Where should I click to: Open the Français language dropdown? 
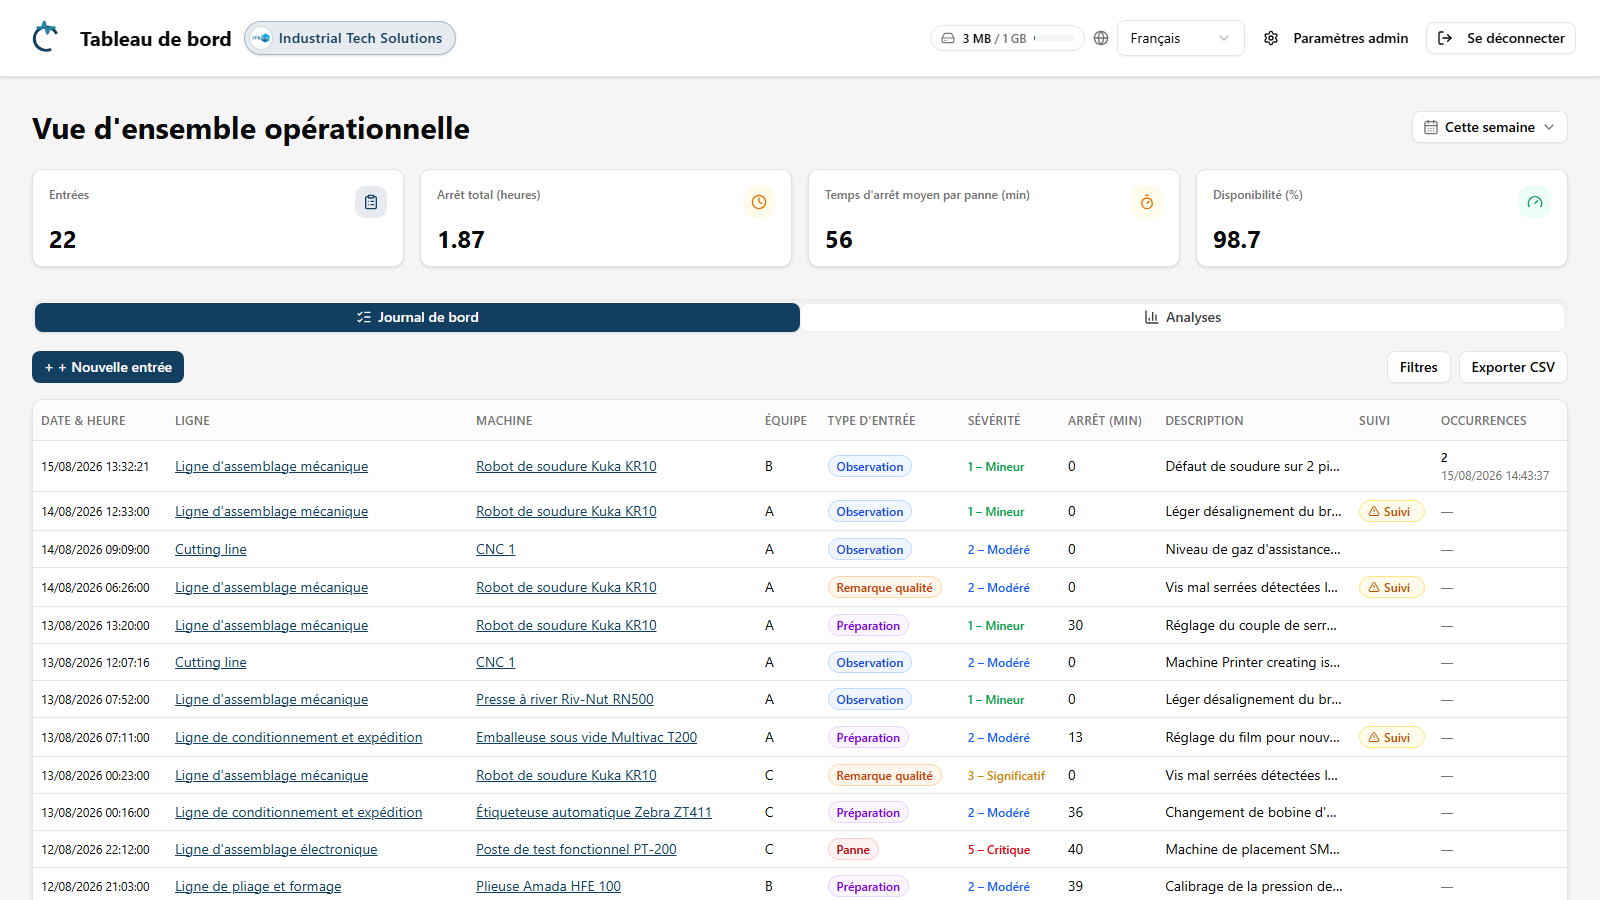pyautogui.click(x=1180, y=38)
